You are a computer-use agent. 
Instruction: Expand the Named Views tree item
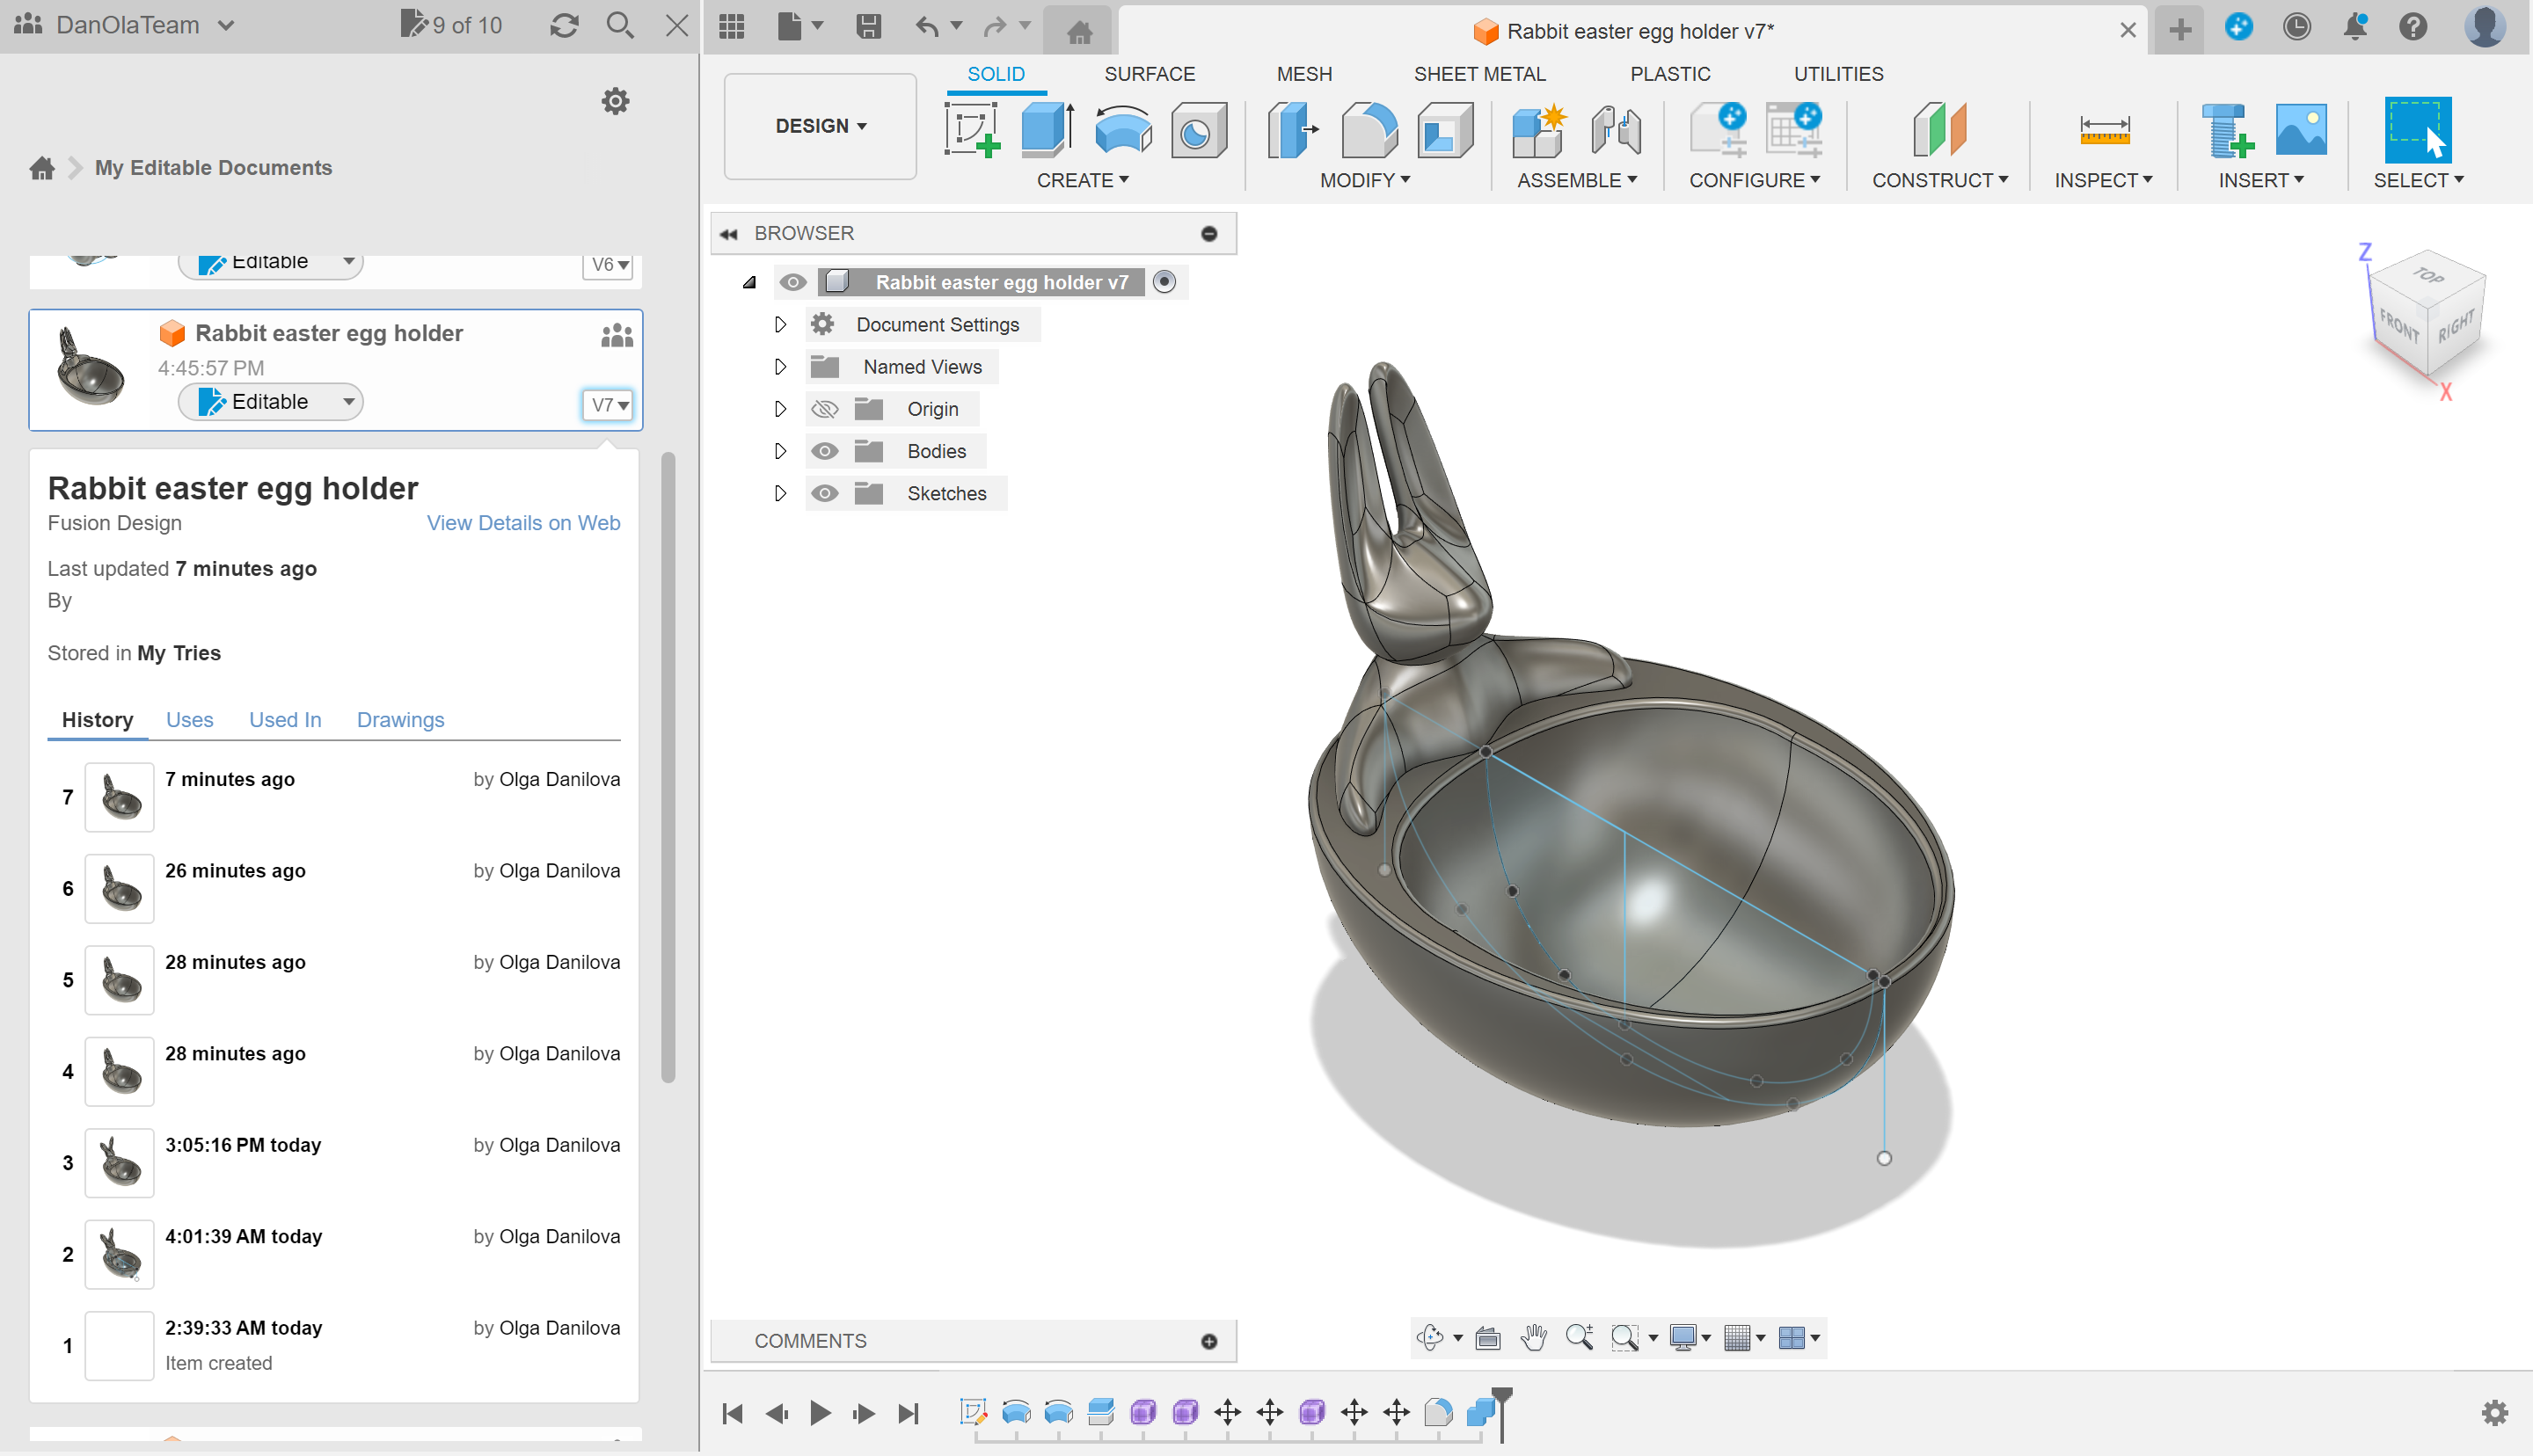coord(780,366)
